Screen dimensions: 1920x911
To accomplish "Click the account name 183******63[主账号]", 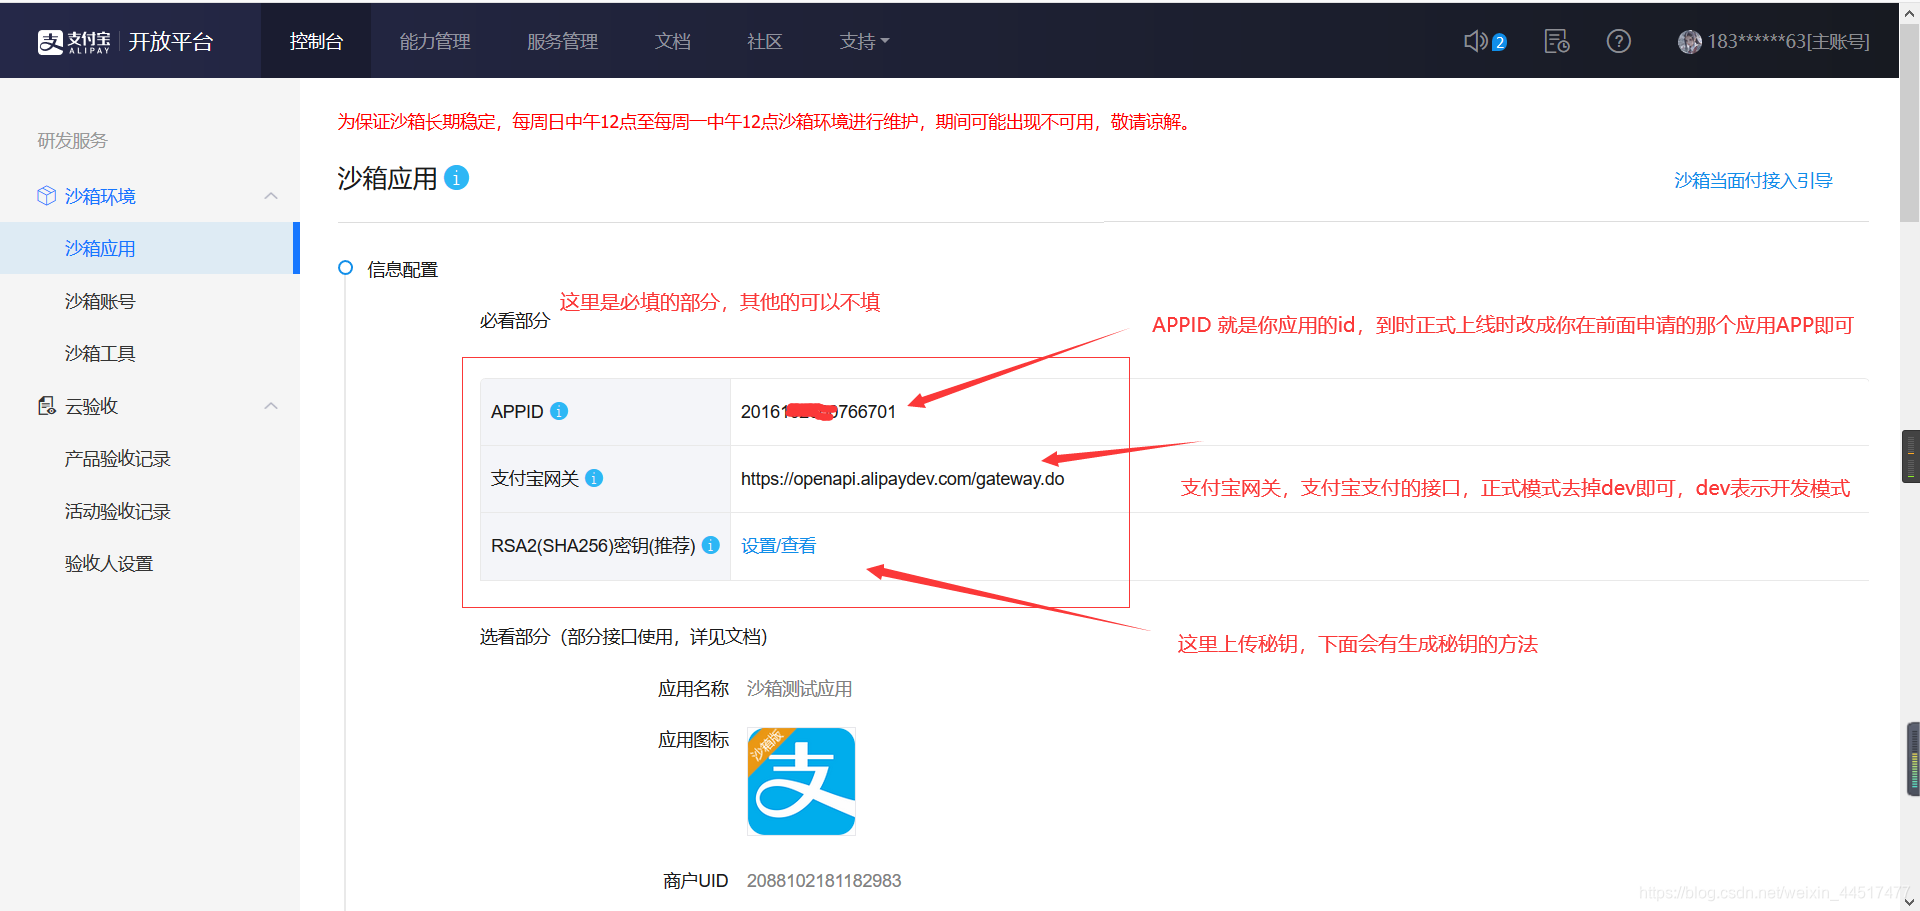I will coord(1788,41).
